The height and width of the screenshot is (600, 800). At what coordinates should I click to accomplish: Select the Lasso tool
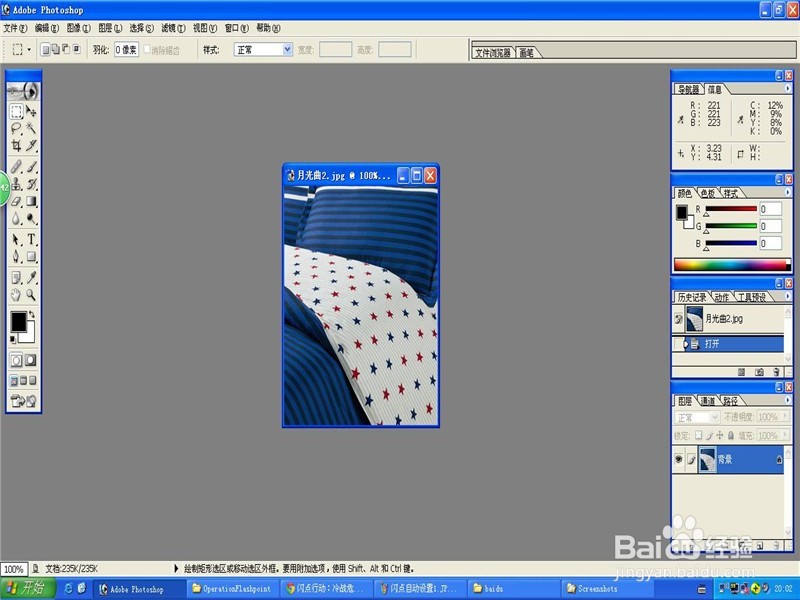(x=16, y=128)
